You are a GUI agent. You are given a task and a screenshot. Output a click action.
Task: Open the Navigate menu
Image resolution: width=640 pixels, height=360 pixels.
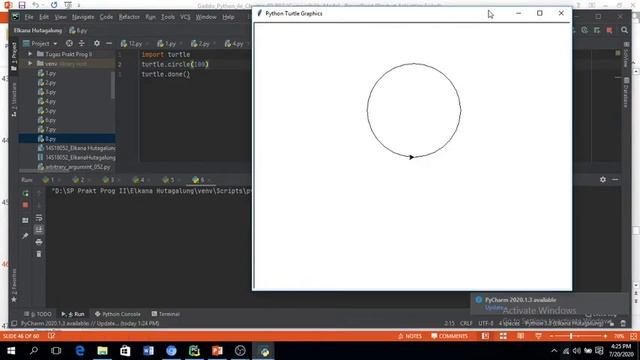[83, 17]
